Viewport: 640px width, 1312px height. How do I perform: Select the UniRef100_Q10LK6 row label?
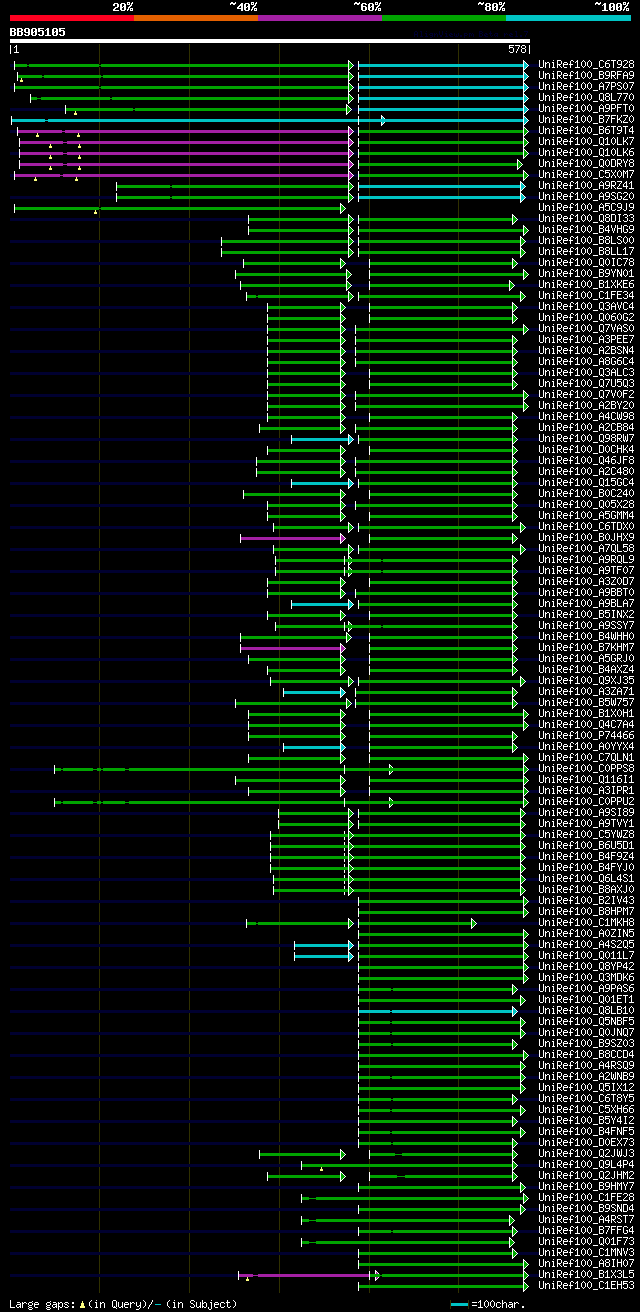(x=586, y=152)
